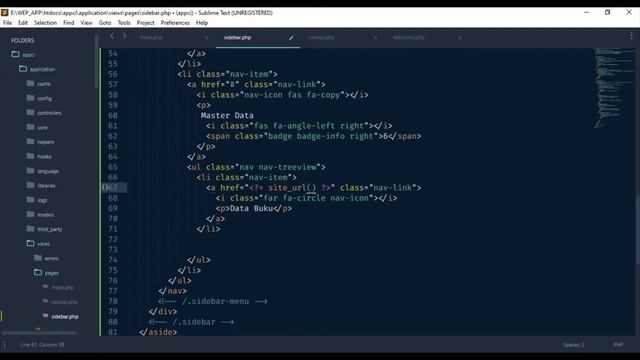Screen dimensions: 640x360
Task: Expand the core folder
Action: 31,127
